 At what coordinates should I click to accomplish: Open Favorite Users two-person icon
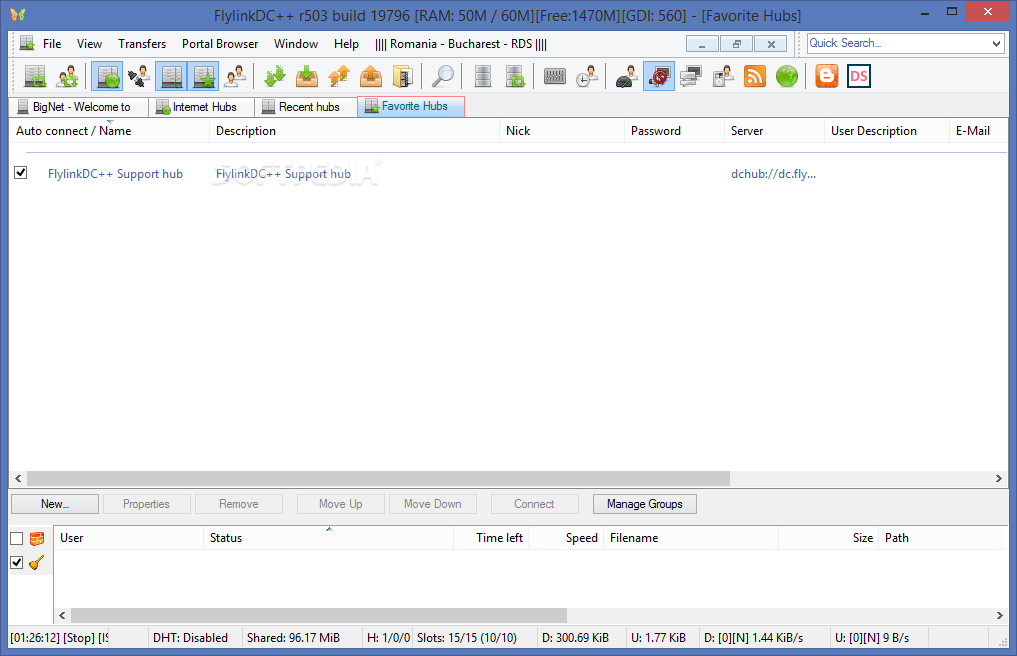(x=235, y=77)
